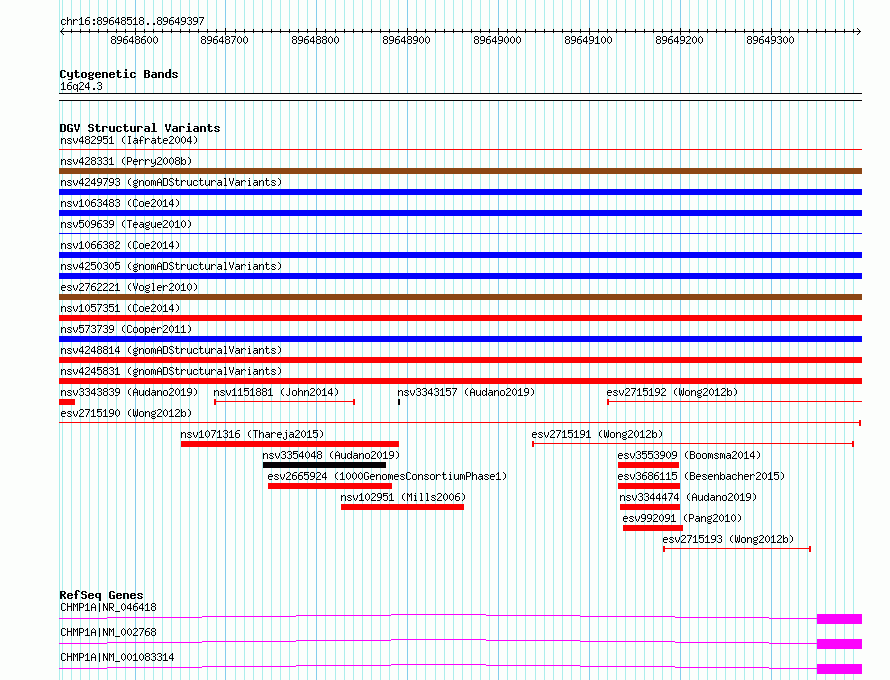Open the nsv1151881 (John2014) label
The height and width of the screenshot is (680, 890).
[276, 392]
